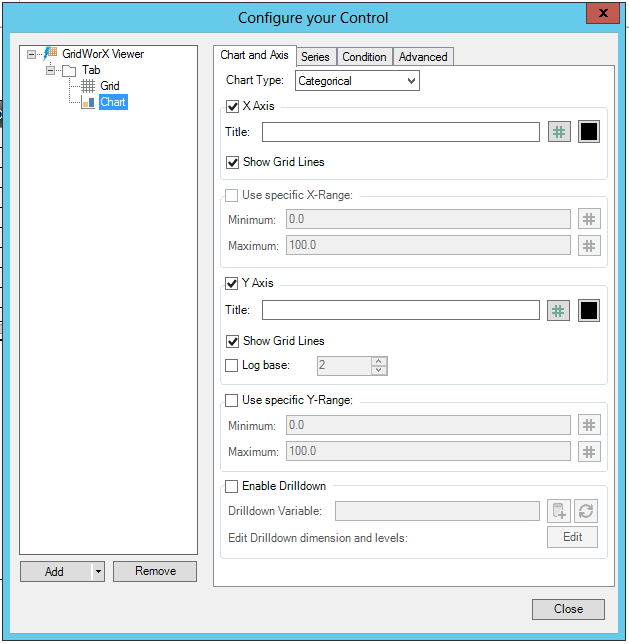Open the X Axis title color swatch
The height and width of the screenshot is (644, 629).
click(589, 132)
